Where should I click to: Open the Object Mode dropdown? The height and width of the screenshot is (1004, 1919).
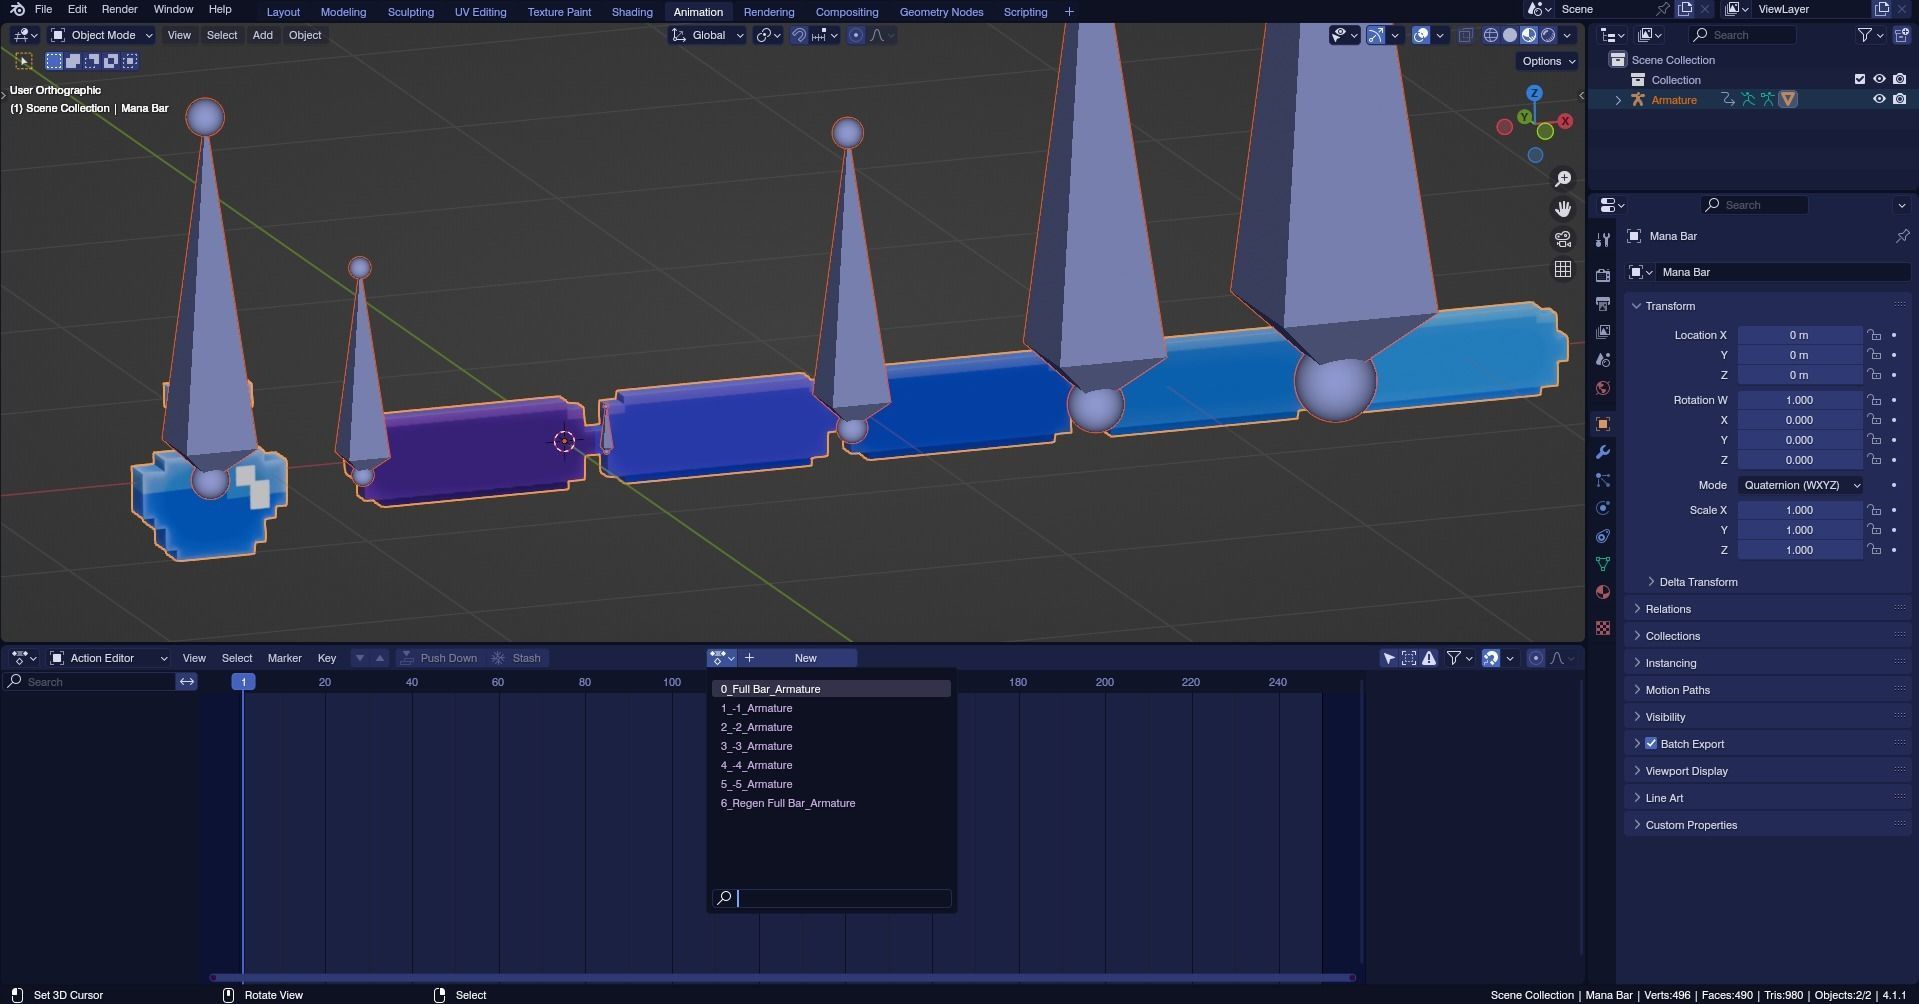pyautogui.click(x=101, y=35)
